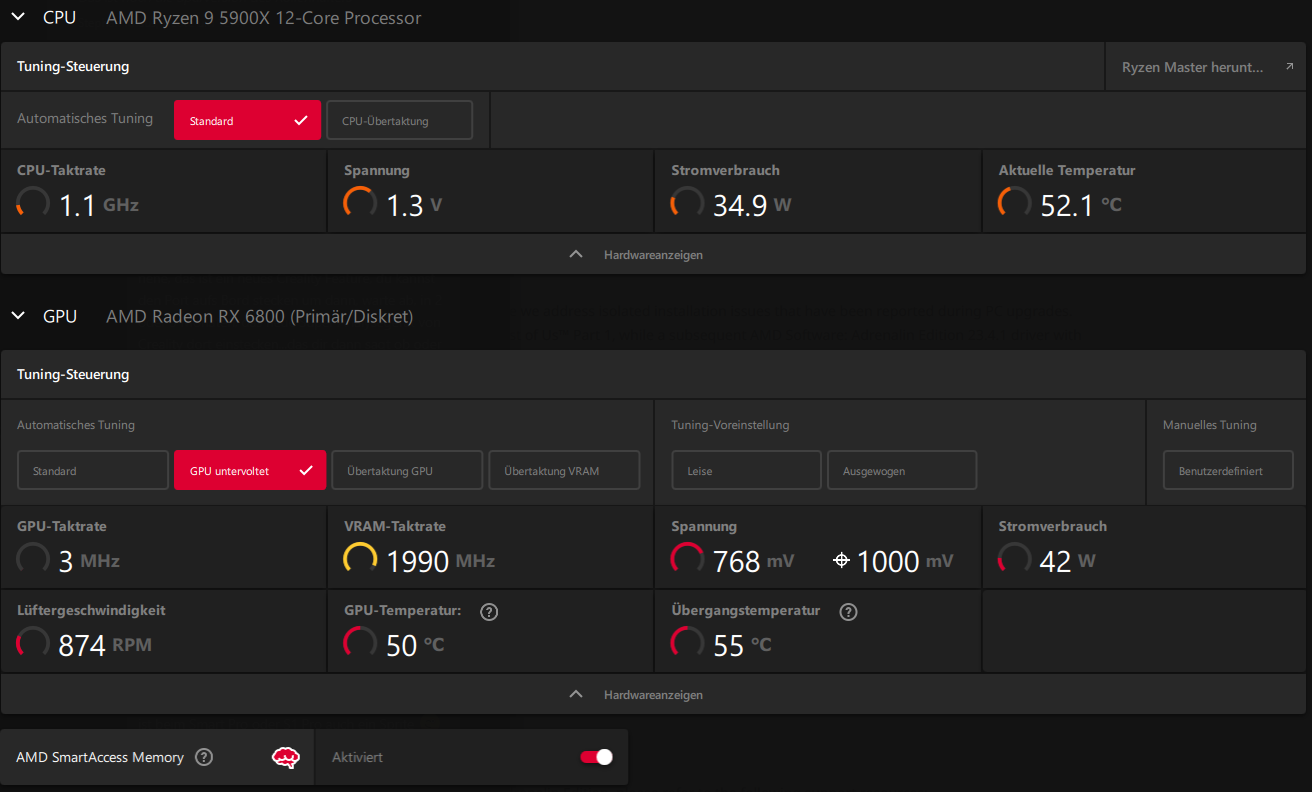Click the 55 °C junction temperature value
1312x792 pixels.
(742, 646)
